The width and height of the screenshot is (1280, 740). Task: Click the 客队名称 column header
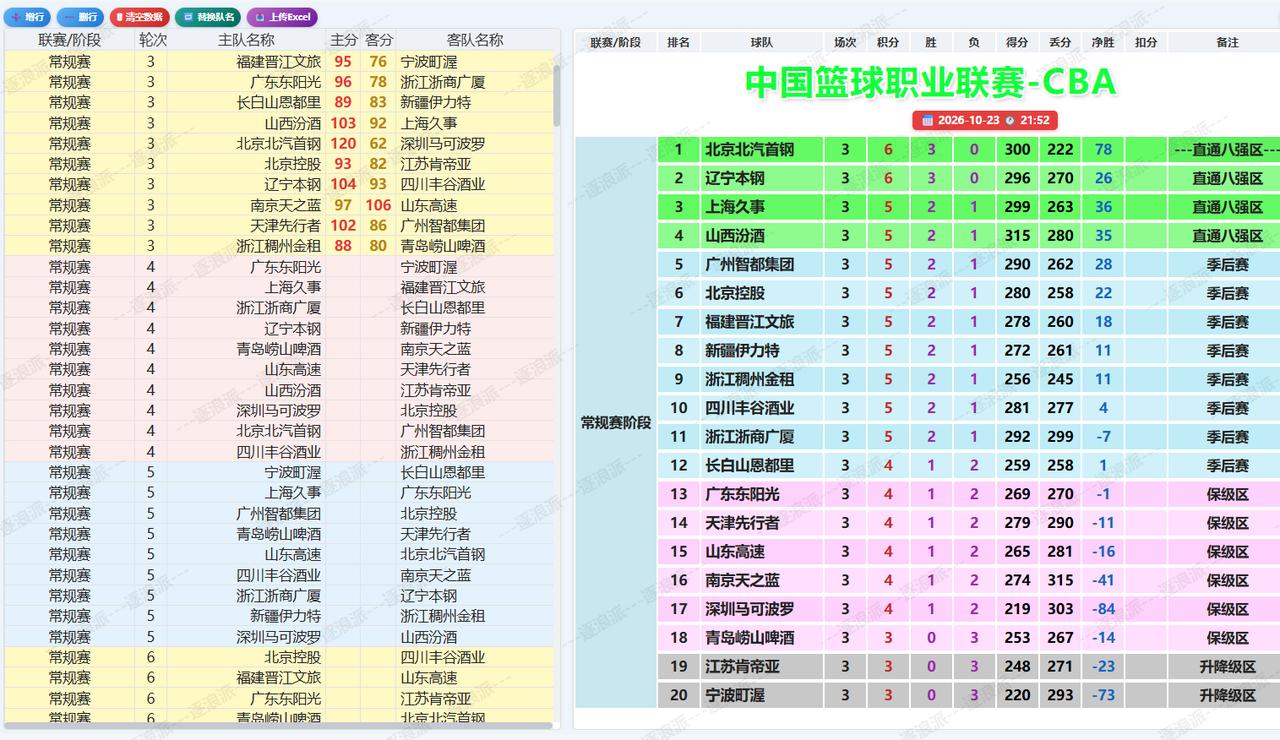click(475, 40)
